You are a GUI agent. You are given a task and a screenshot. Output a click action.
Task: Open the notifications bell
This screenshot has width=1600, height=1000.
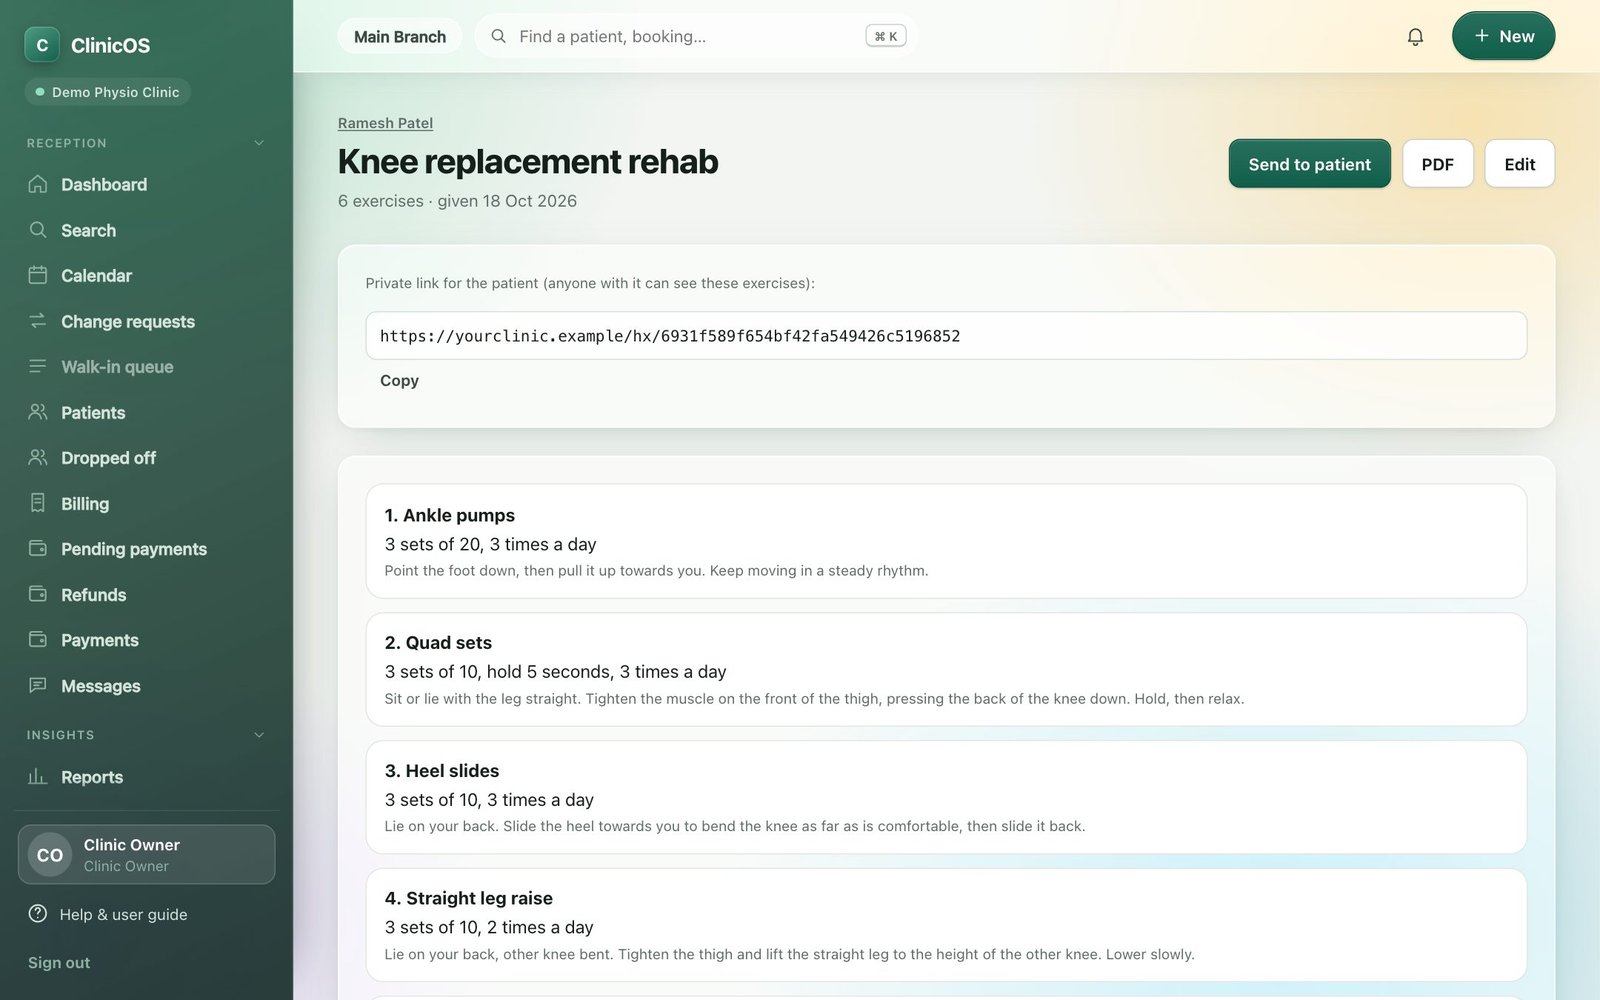[1415, 37]
